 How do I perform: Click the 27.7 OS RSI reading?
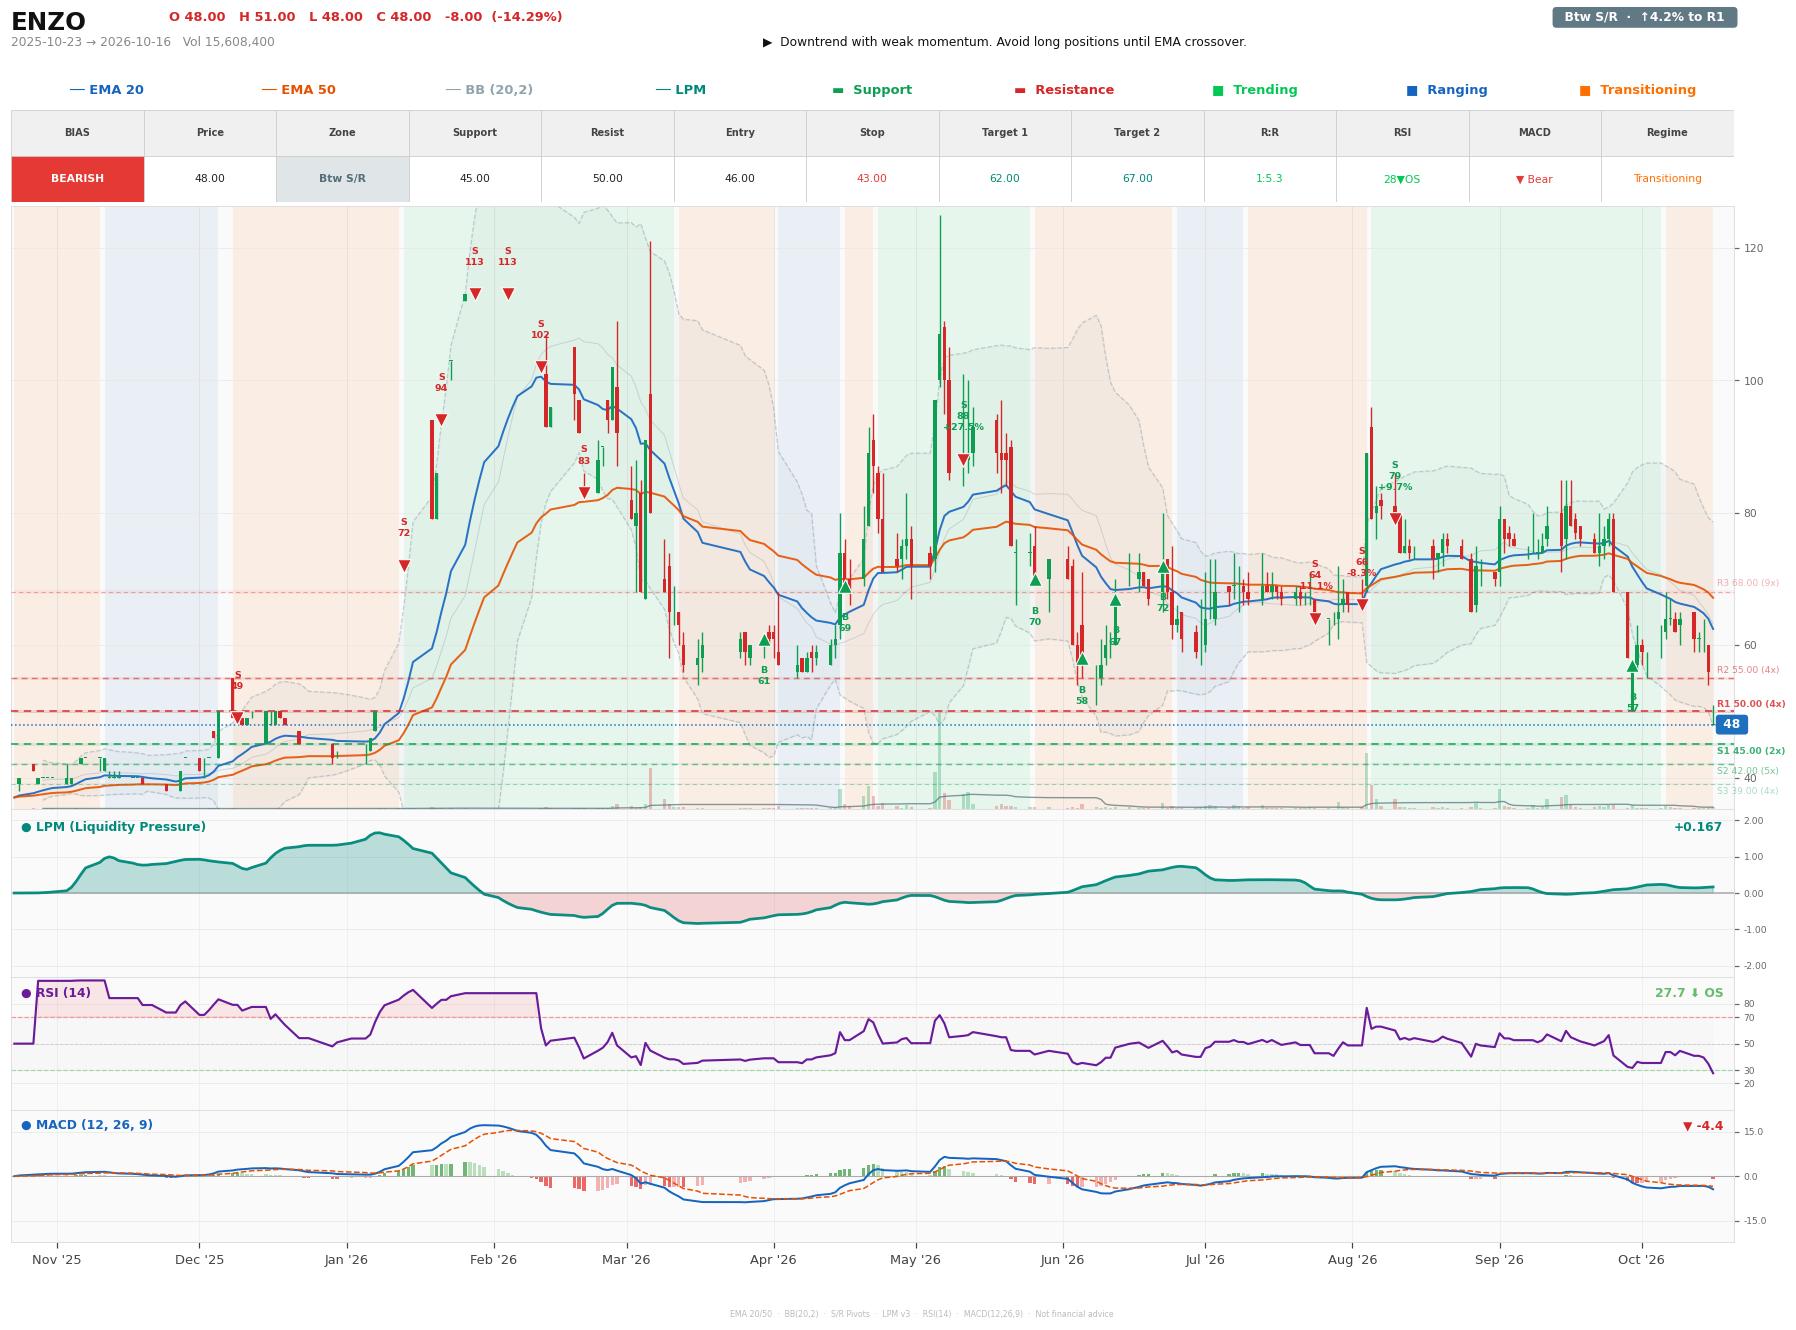[1689, 993]
